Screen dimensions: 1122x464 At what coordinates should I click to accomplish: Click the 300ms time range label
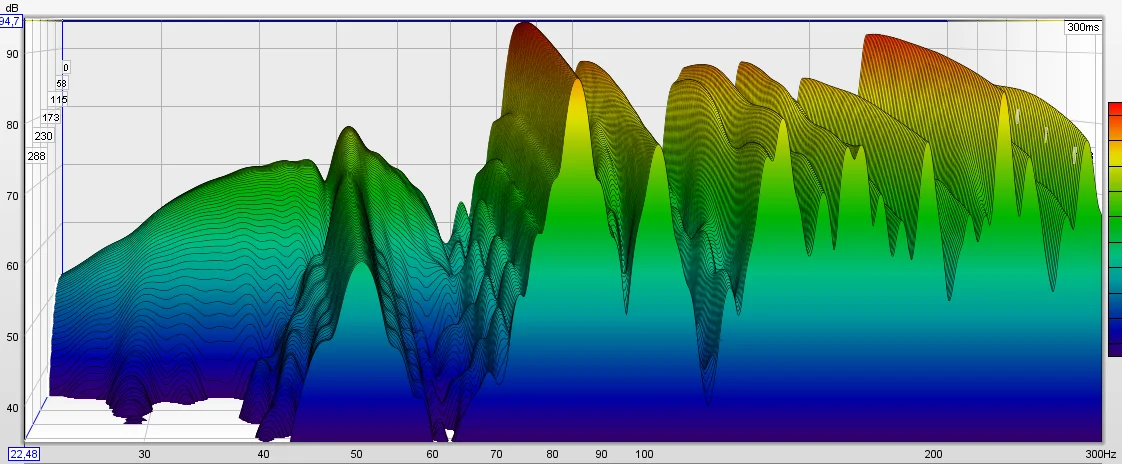[x=1083, y=27]
